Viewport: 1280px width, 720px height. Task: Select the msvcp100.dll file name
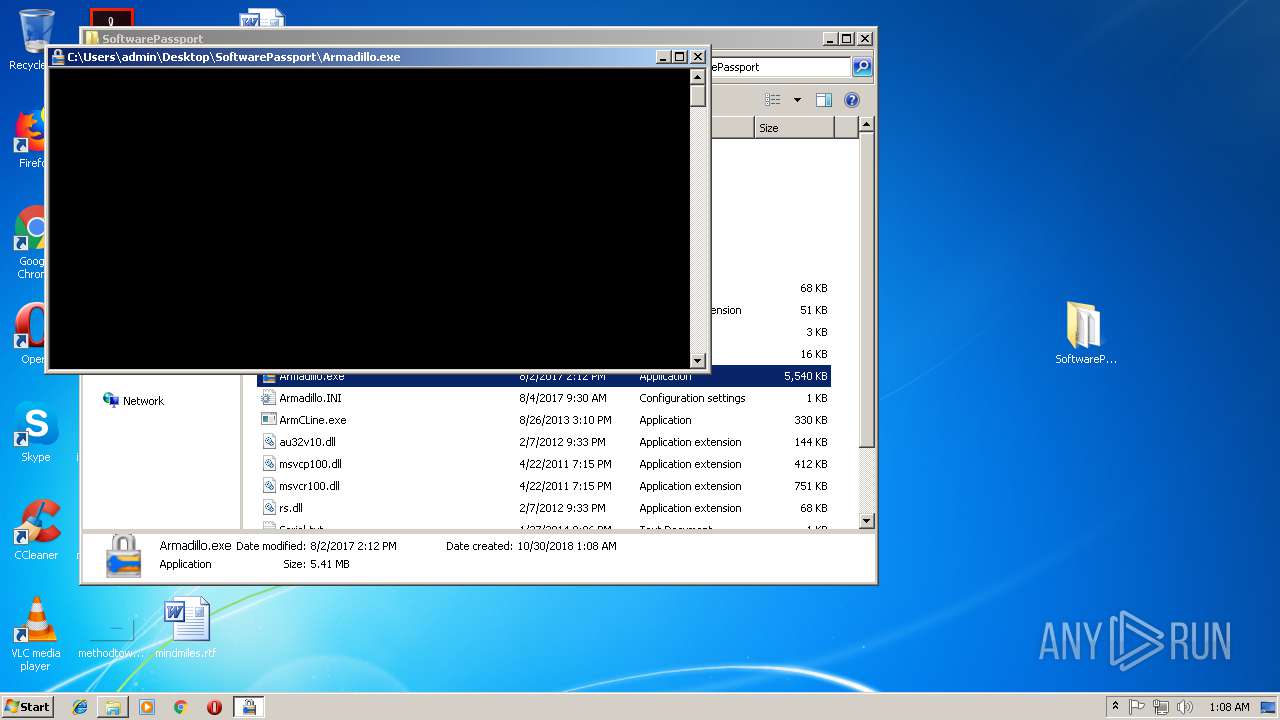pyautogui.click(x=310, y=464)
